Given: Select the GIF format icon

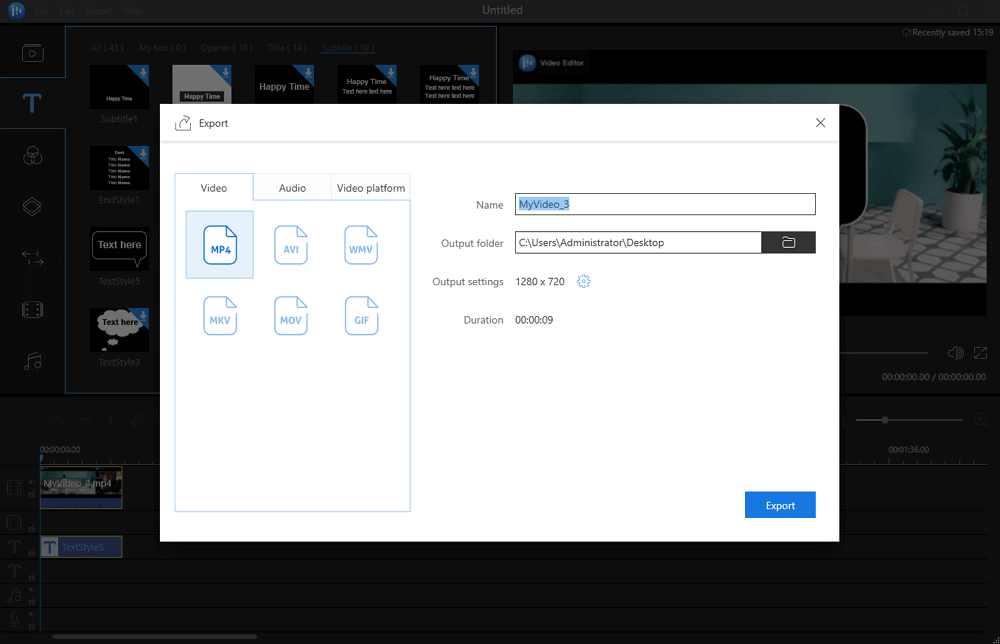Looking at the screenshot, I should [x=361, y=316].
